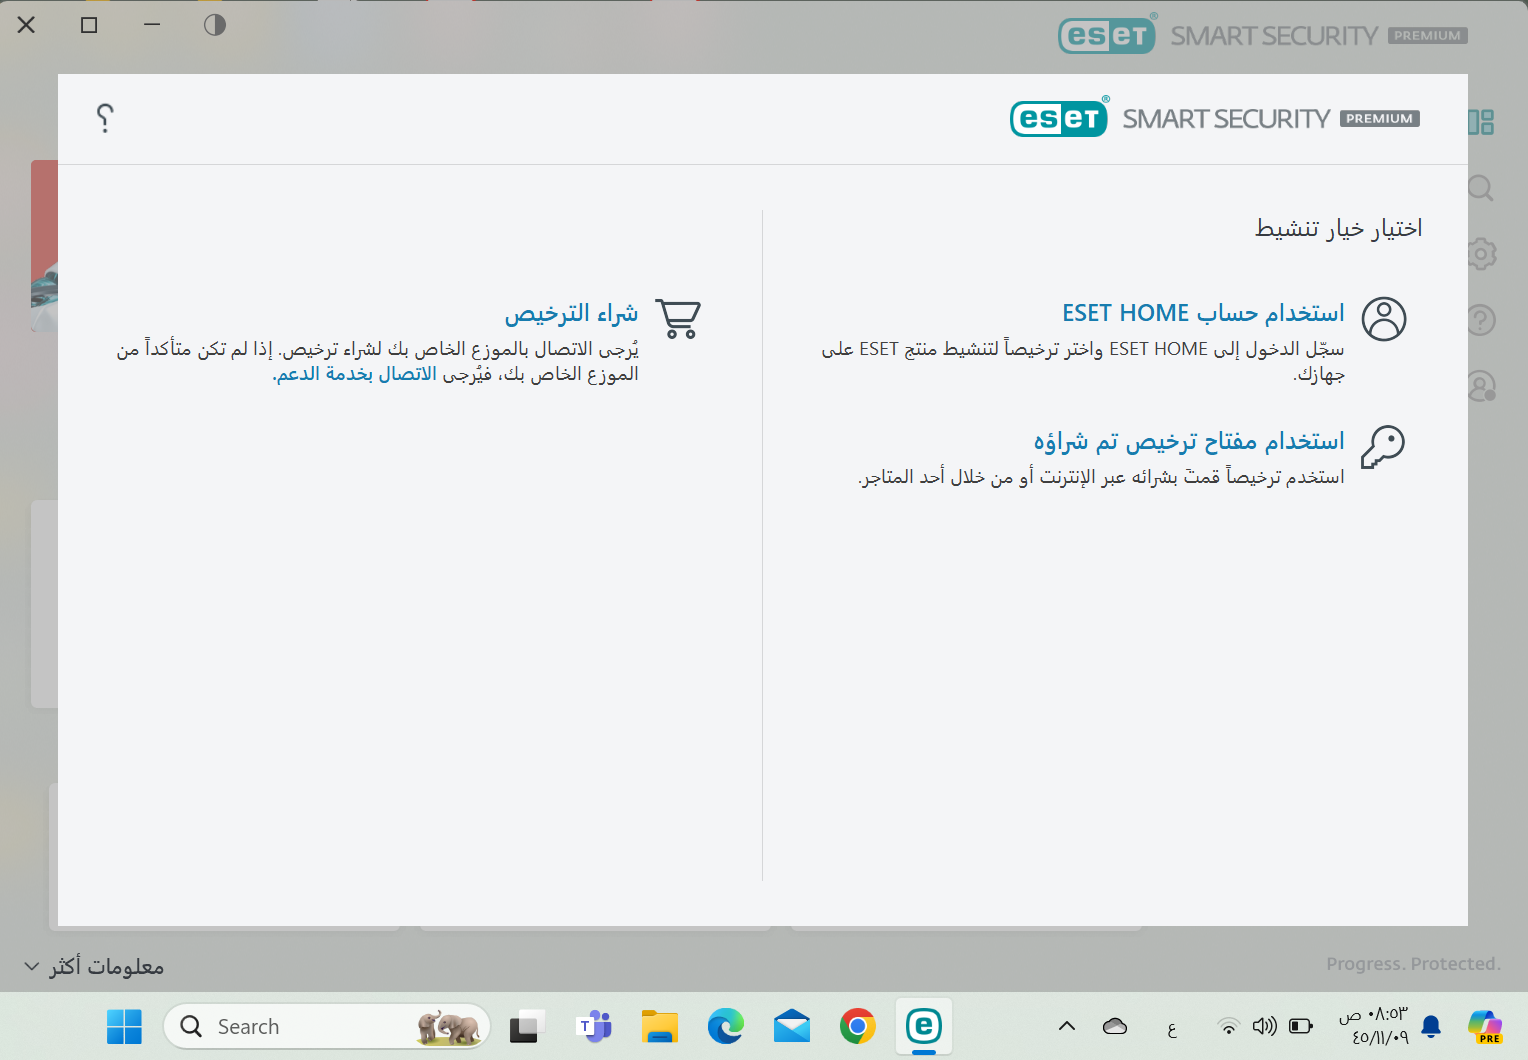Open Wi-Fi network tray icon
This screenshot has width=1528, height=1060.
[1229, 1026]
